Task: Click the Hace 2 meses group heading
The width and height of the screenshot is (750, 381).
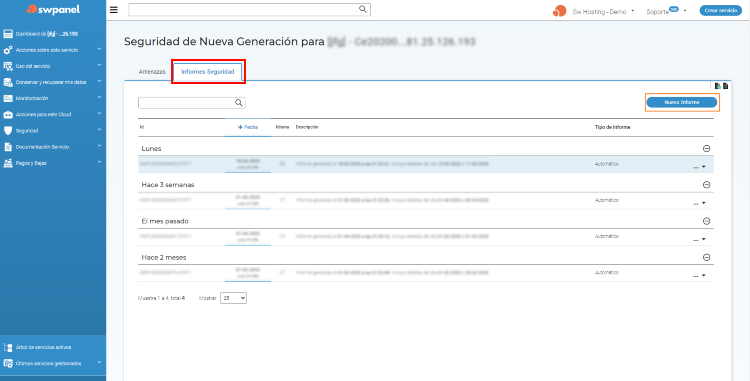Action: click(x=164, y=258)
